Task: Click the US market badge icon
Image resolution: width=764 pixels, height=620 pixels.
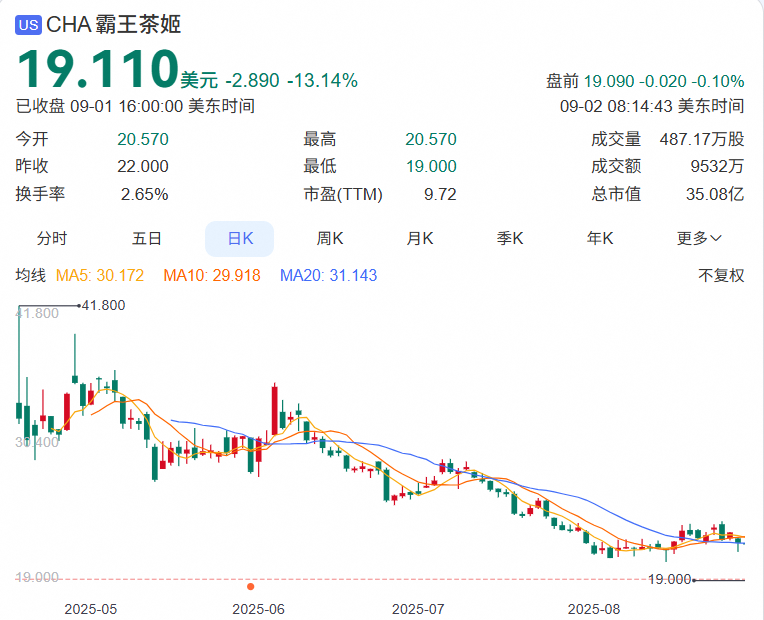Action: 29,26
